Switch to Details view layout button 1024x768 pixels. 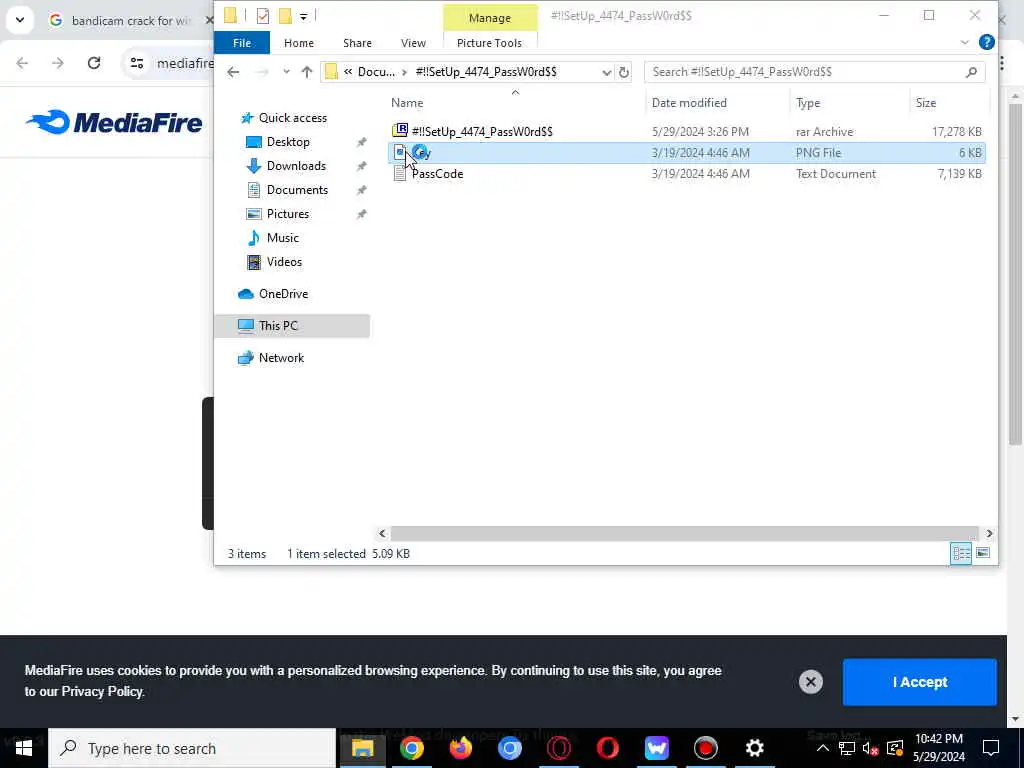coord(961,554)
